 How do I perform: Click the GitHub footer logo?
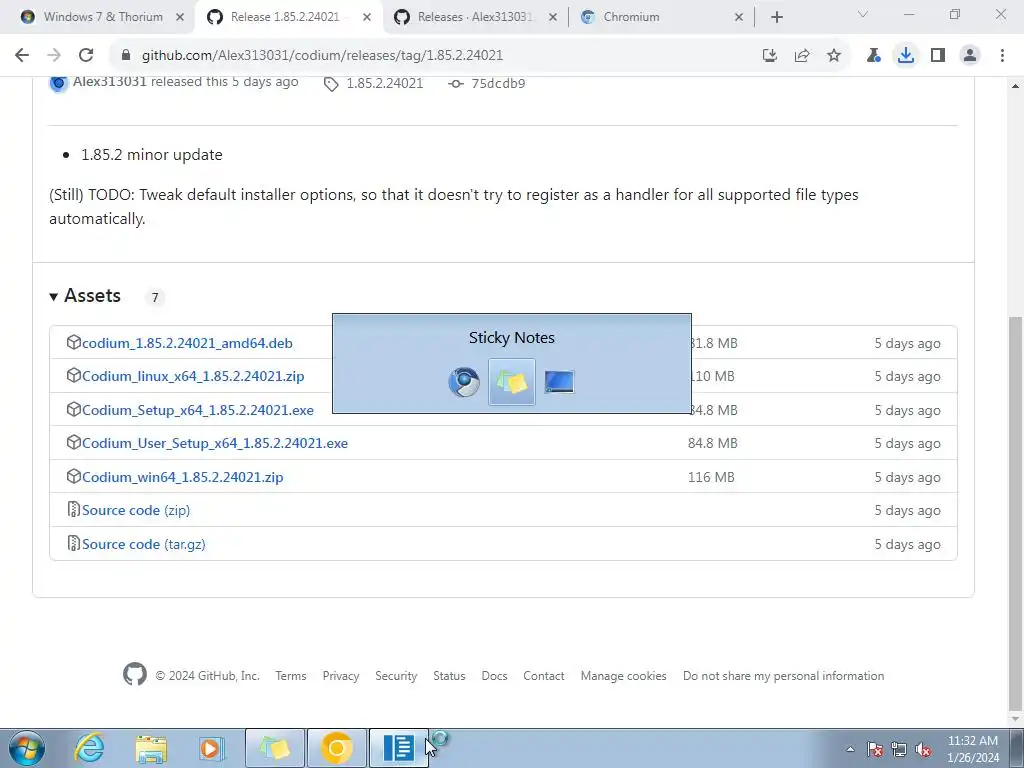pos(135,674)
